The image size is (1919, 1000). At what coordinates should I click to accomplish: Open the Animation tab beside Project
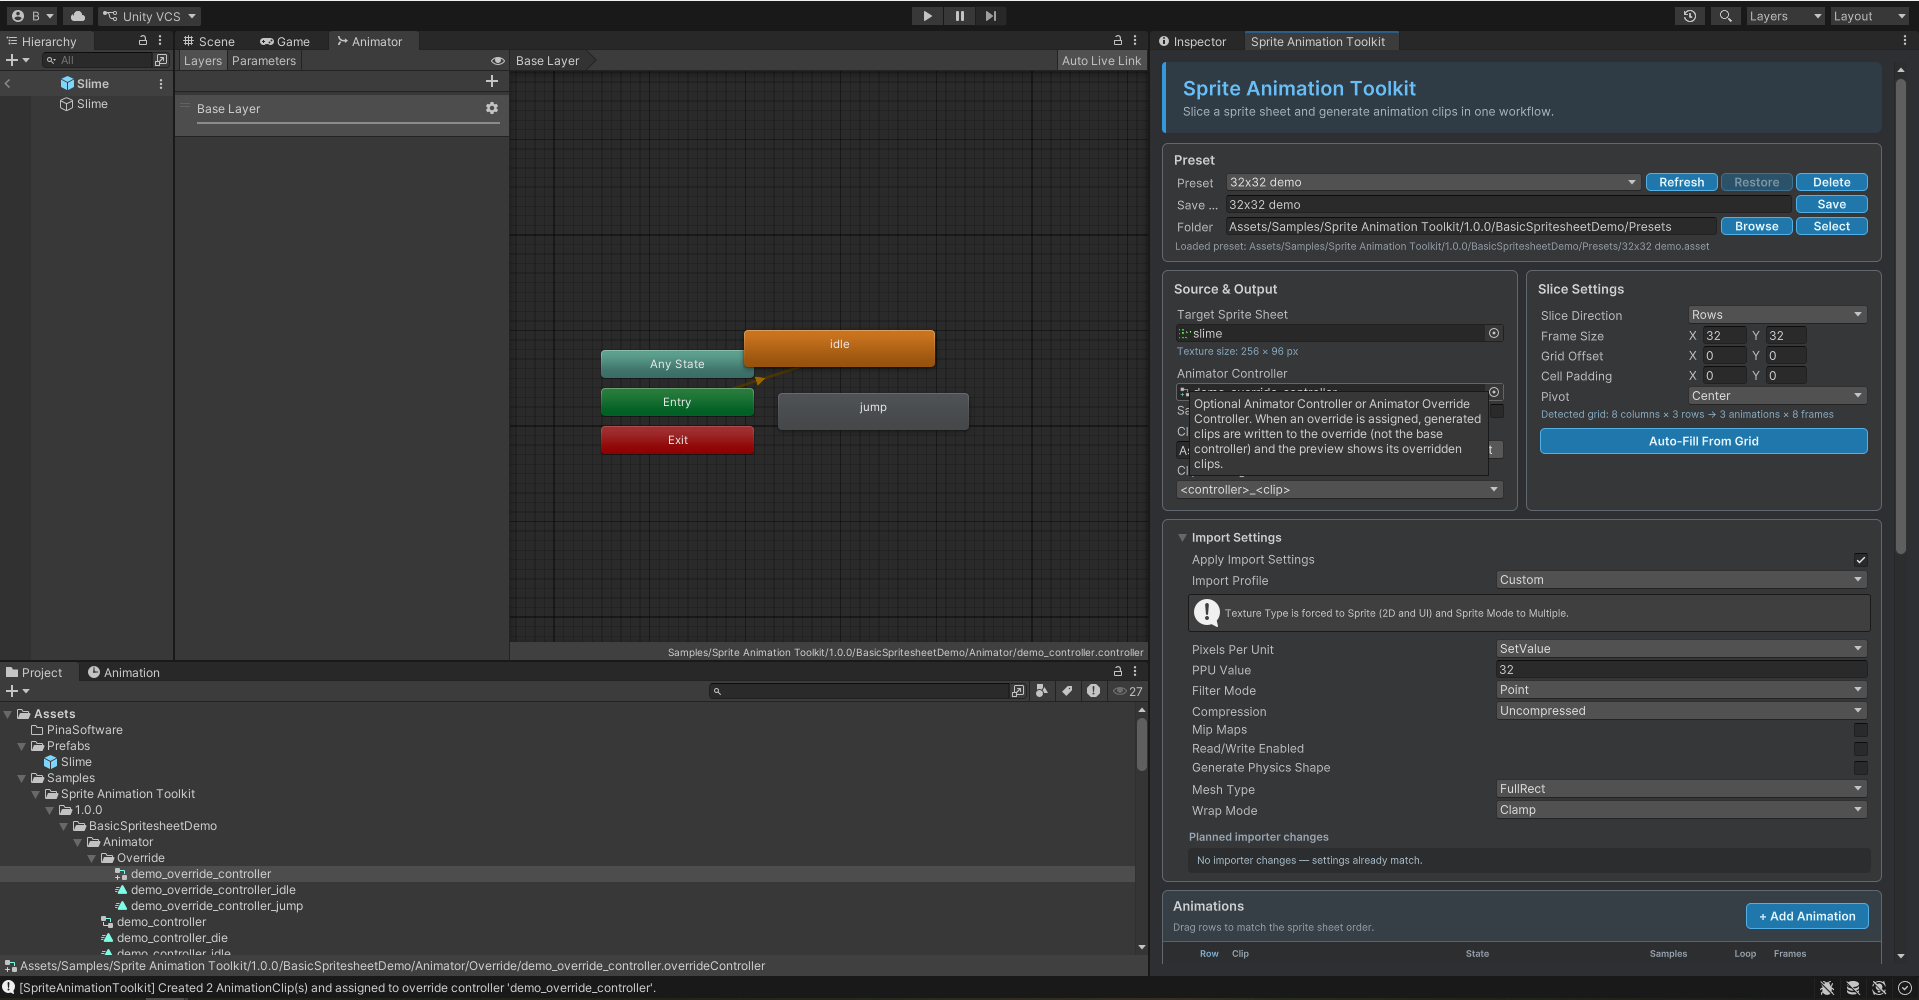(x=124, y=673)
